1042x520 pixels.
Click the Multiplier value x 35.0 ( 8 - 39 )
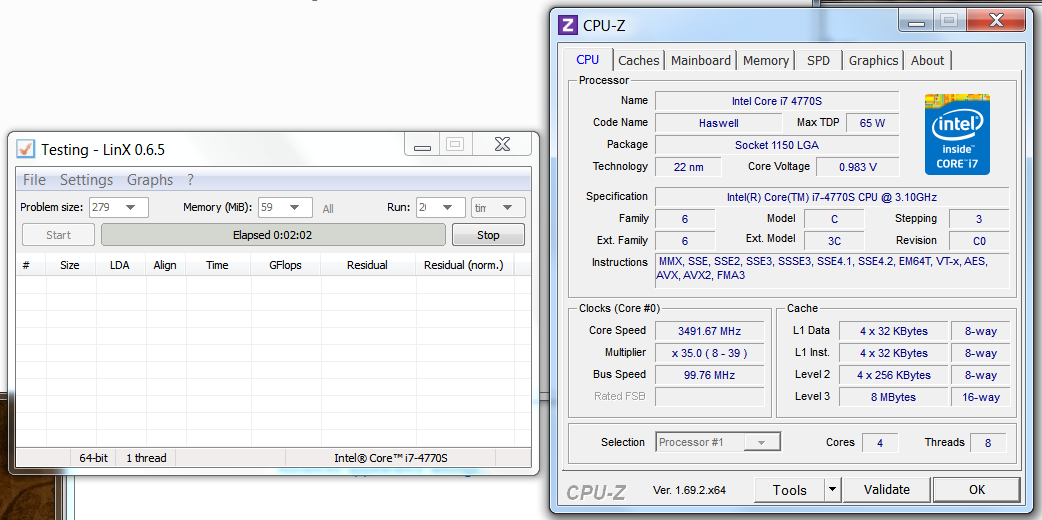(x=709, y=353)
